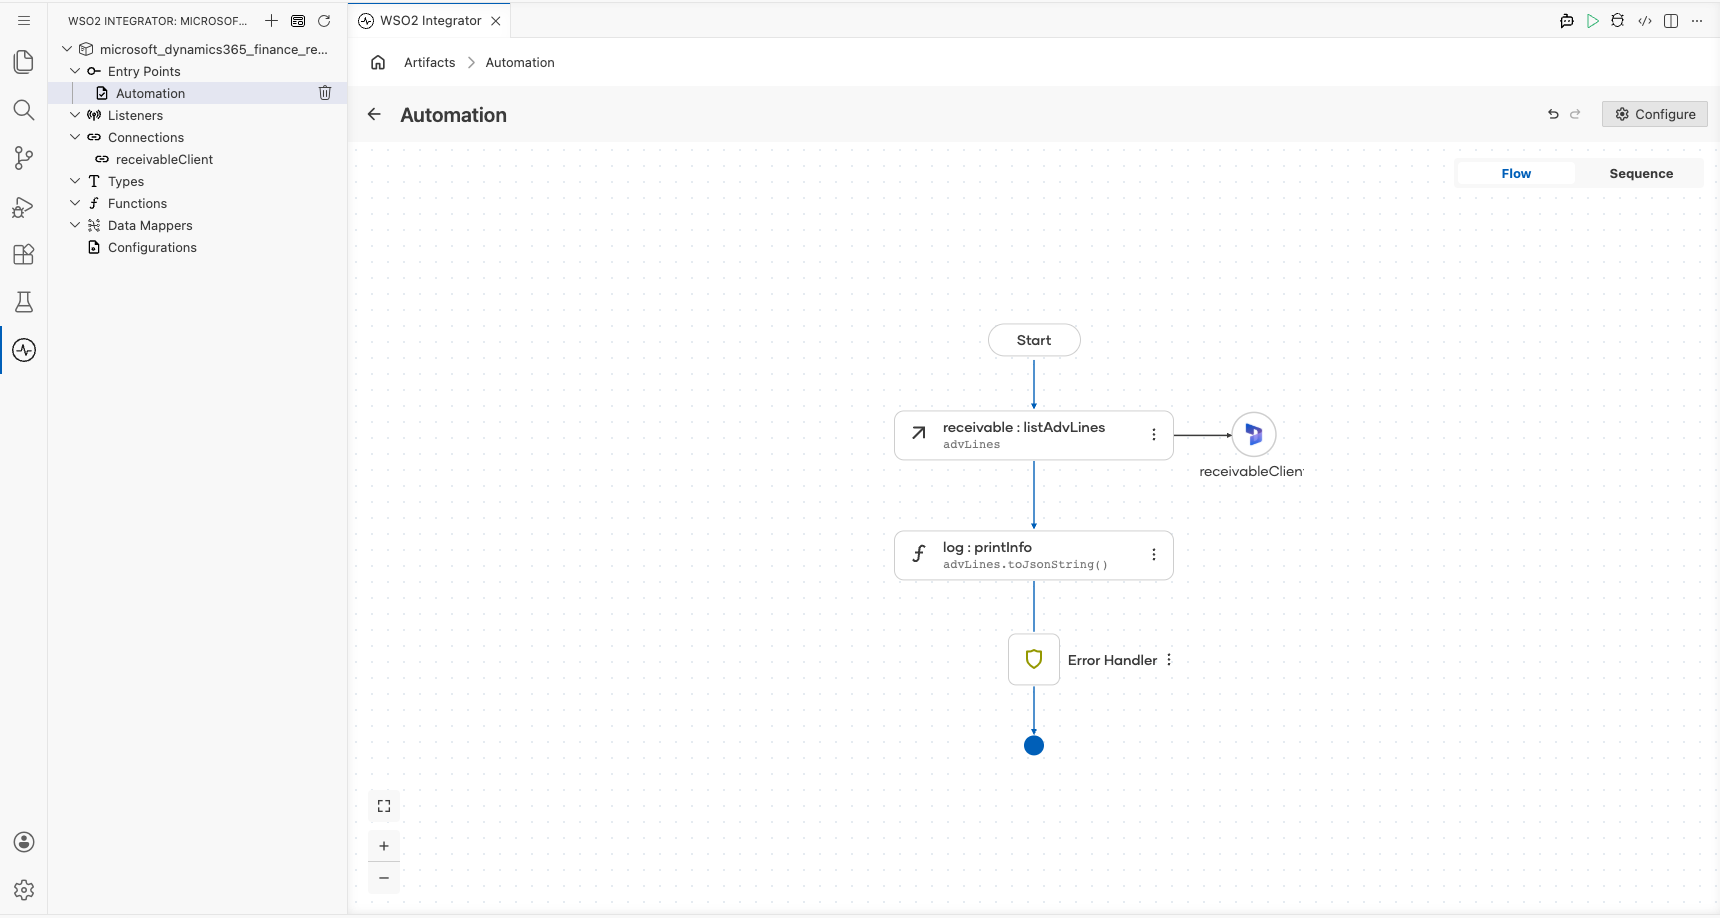The image size is (1720, 918).
Task: Switch to the Flow view
Action: point(1516,173)
